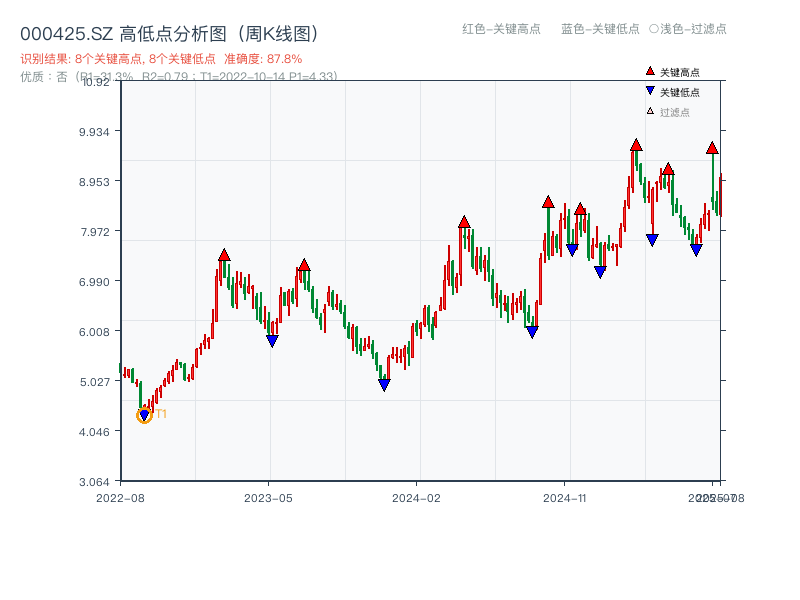Click blue key-low triangle below 2023-05 dip
800x600 pixels.
[272, 341]
